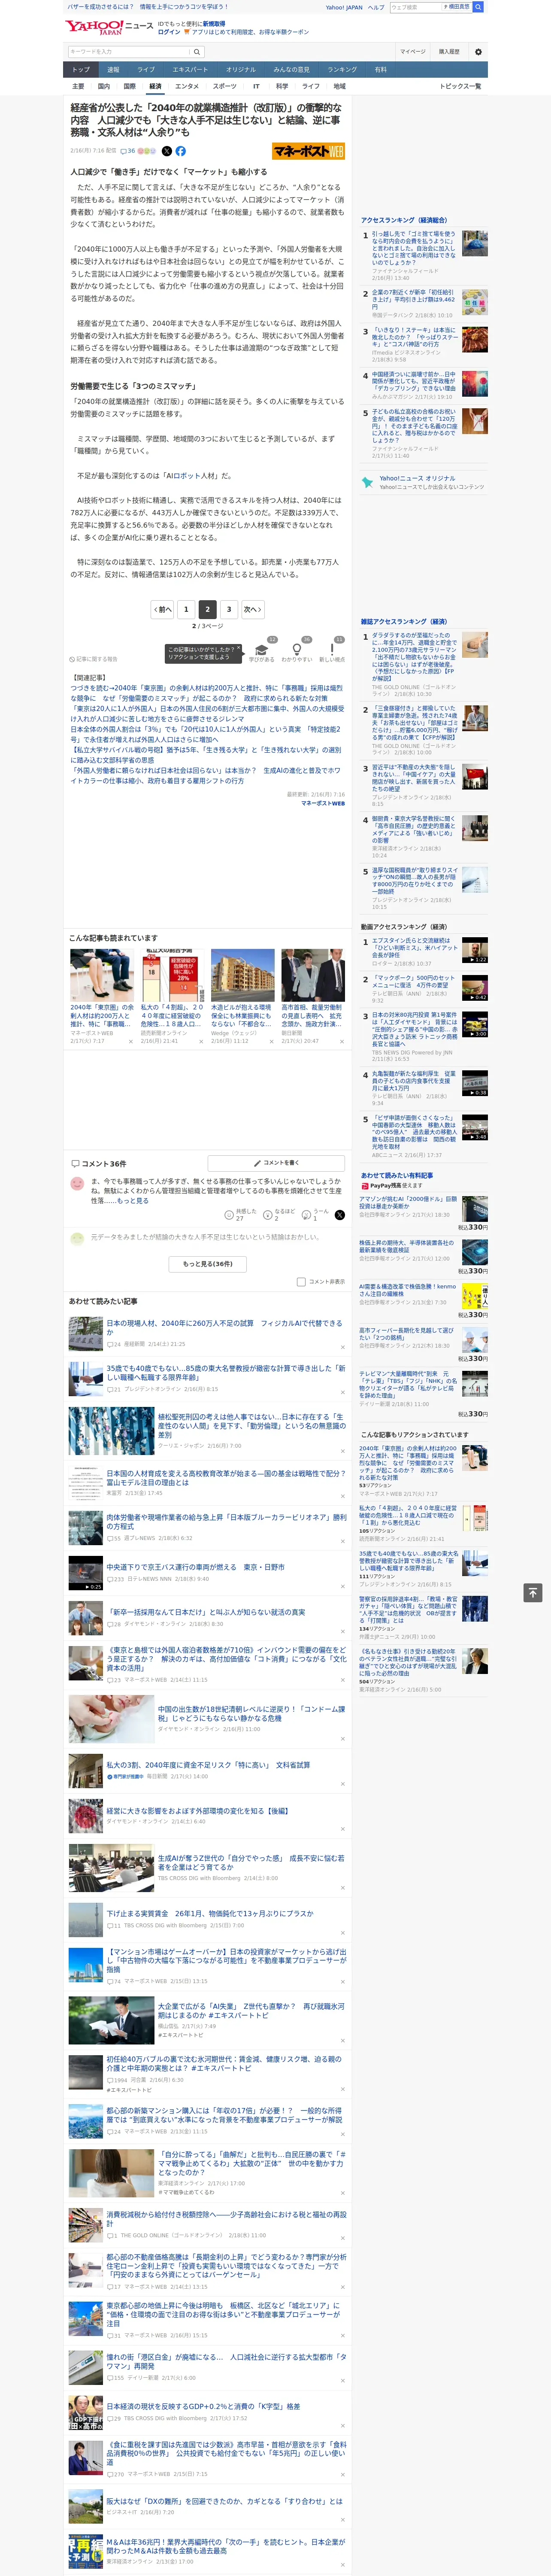Report the article via 記事に関する報告
Screen dimensions: 551x2576
pyautogui.click(x=94, y=659)
